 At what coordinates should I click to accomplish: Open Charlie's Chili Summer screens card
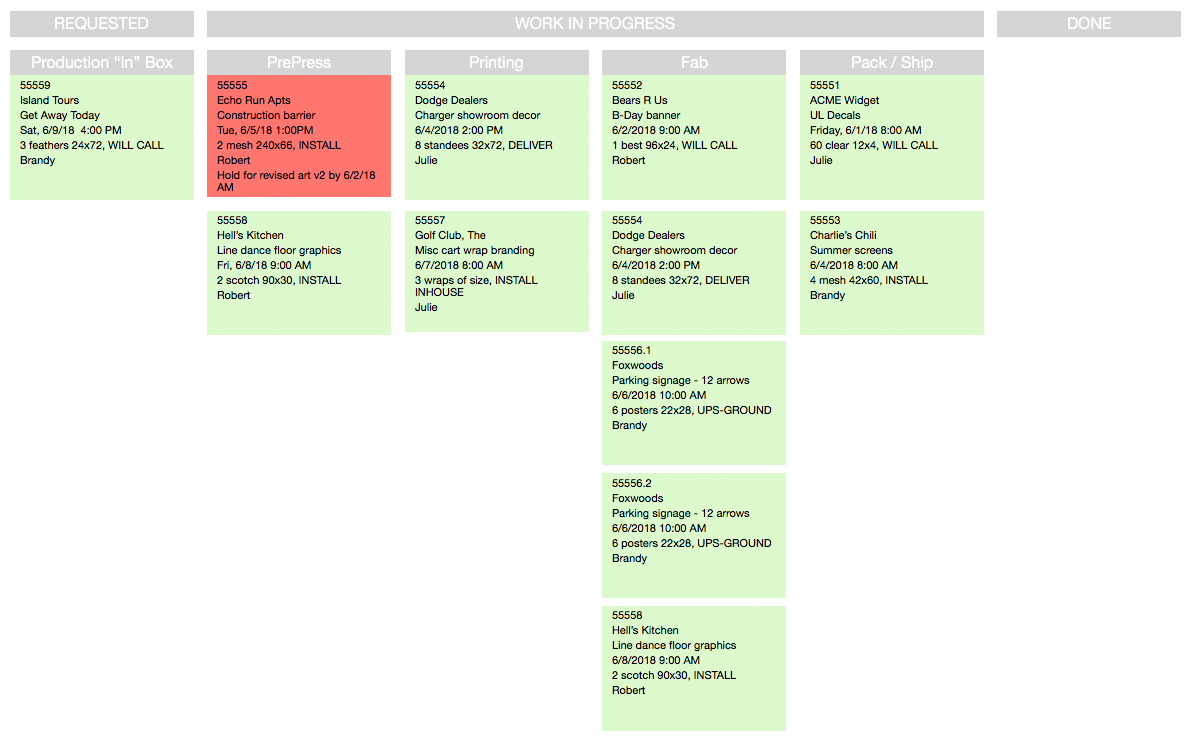(892, 273)
